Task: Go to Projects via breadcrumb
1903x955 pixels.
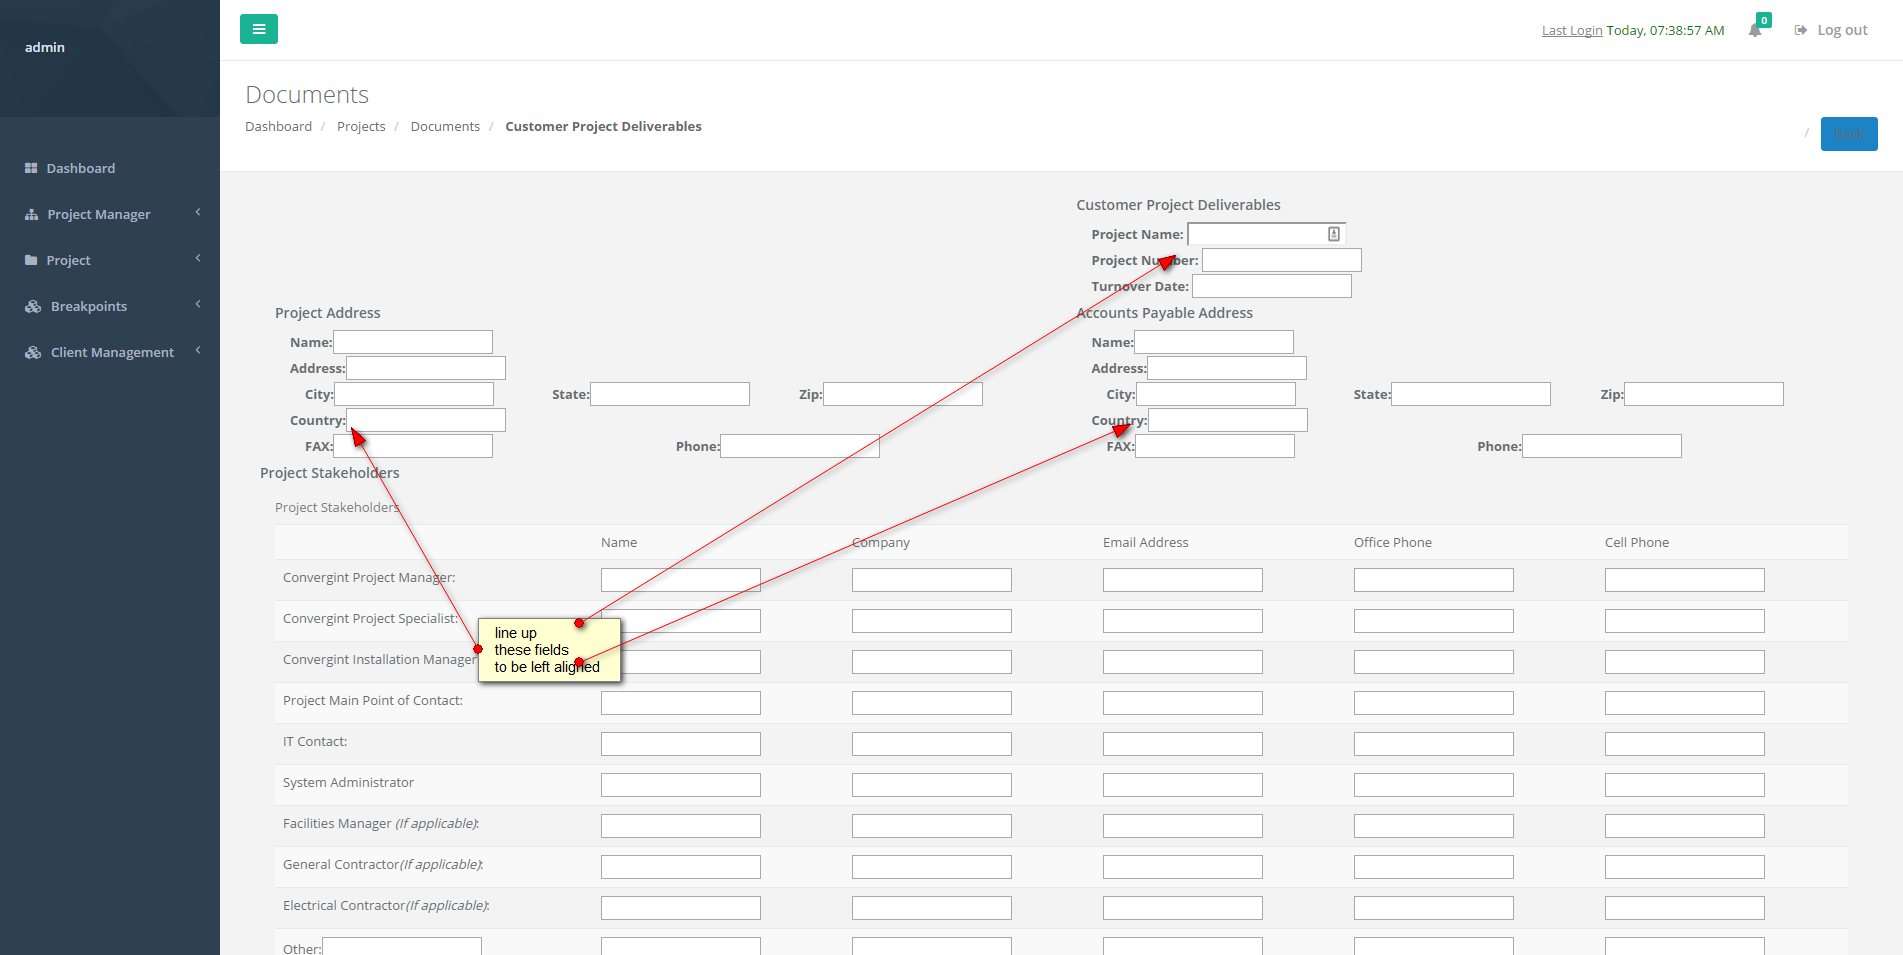Action: coord(361,126)
